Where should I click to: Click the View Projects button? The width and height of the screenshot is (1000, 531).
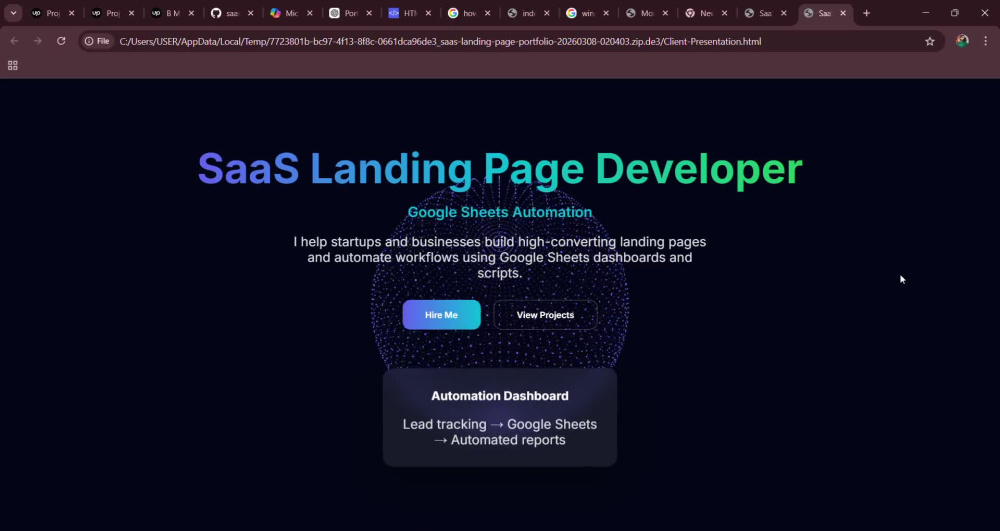(x=545, y=315)
